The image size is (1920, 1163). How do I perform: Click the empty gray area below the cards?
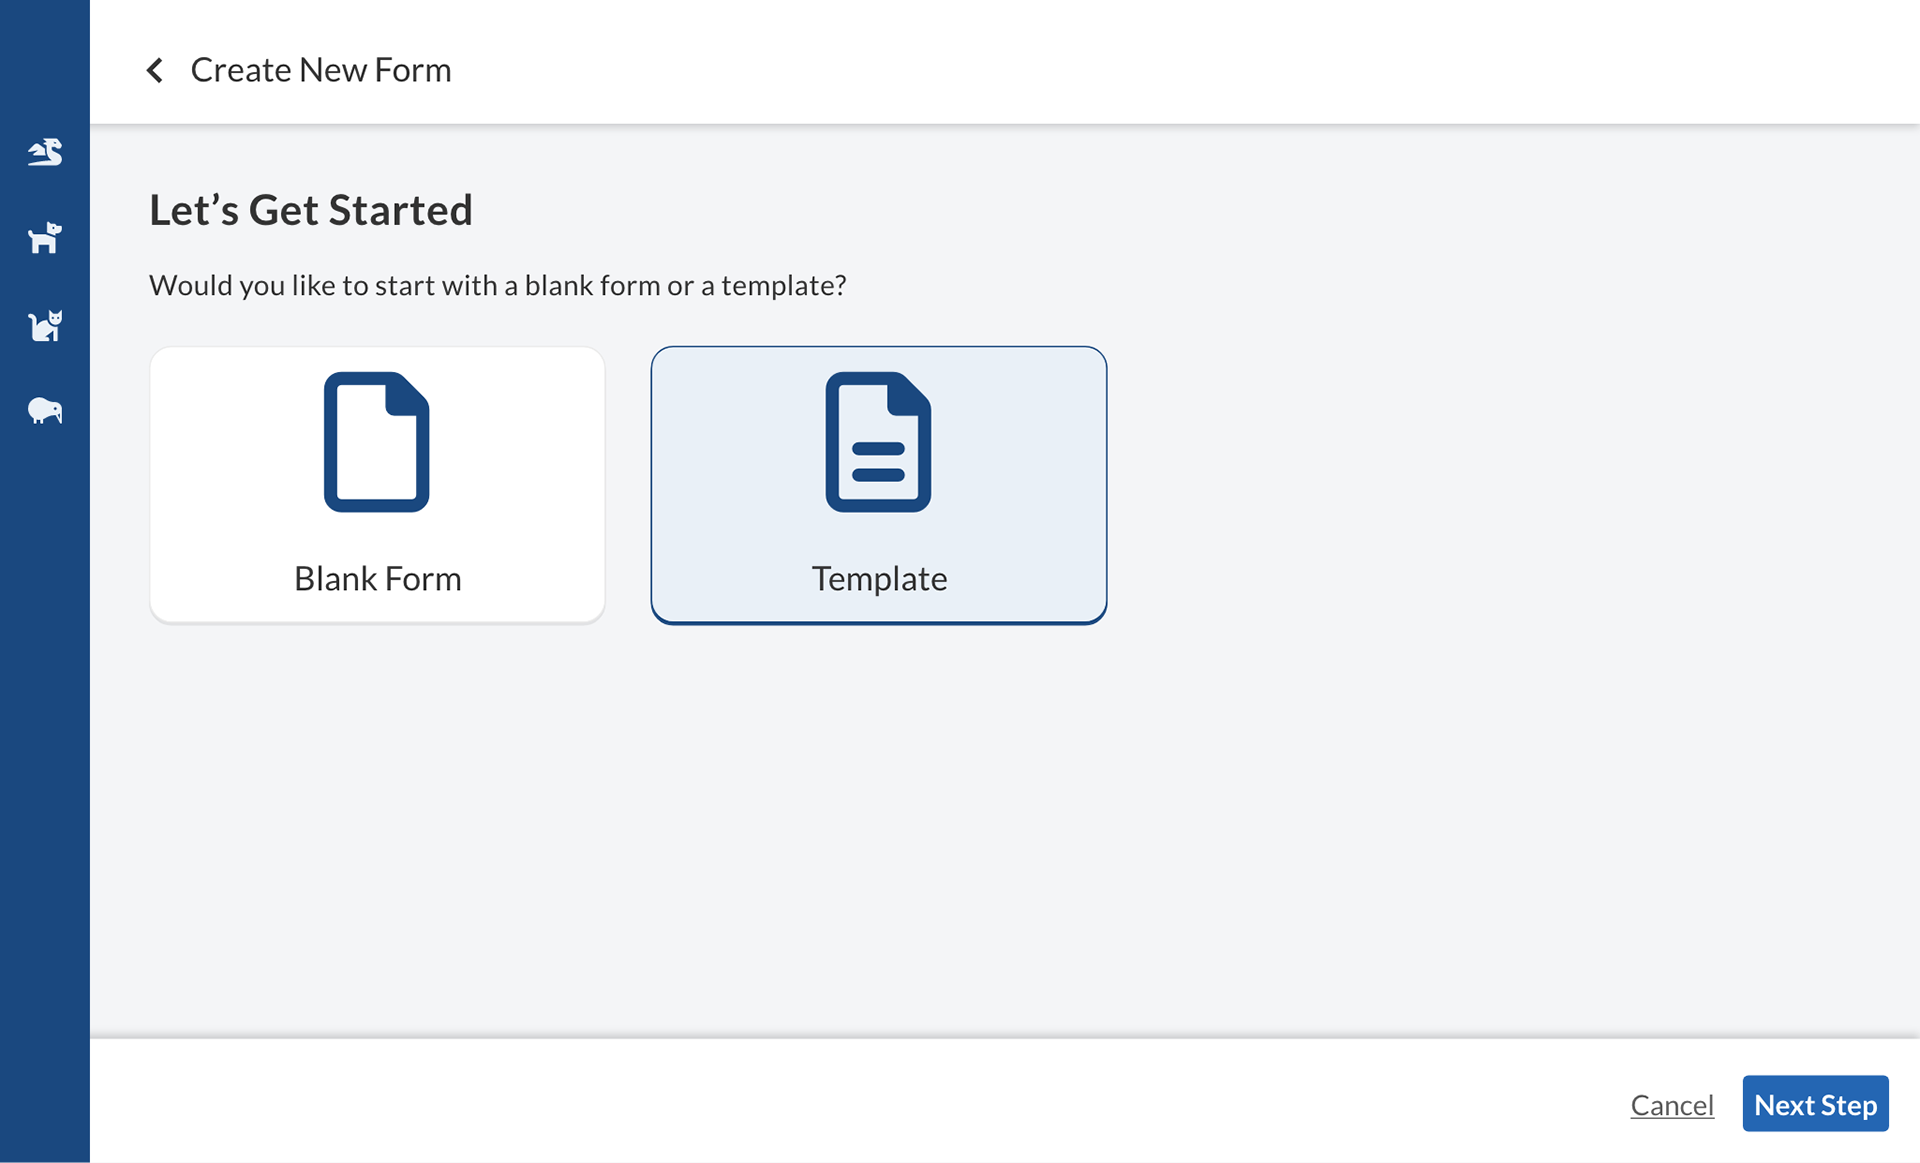point(1000,830)
